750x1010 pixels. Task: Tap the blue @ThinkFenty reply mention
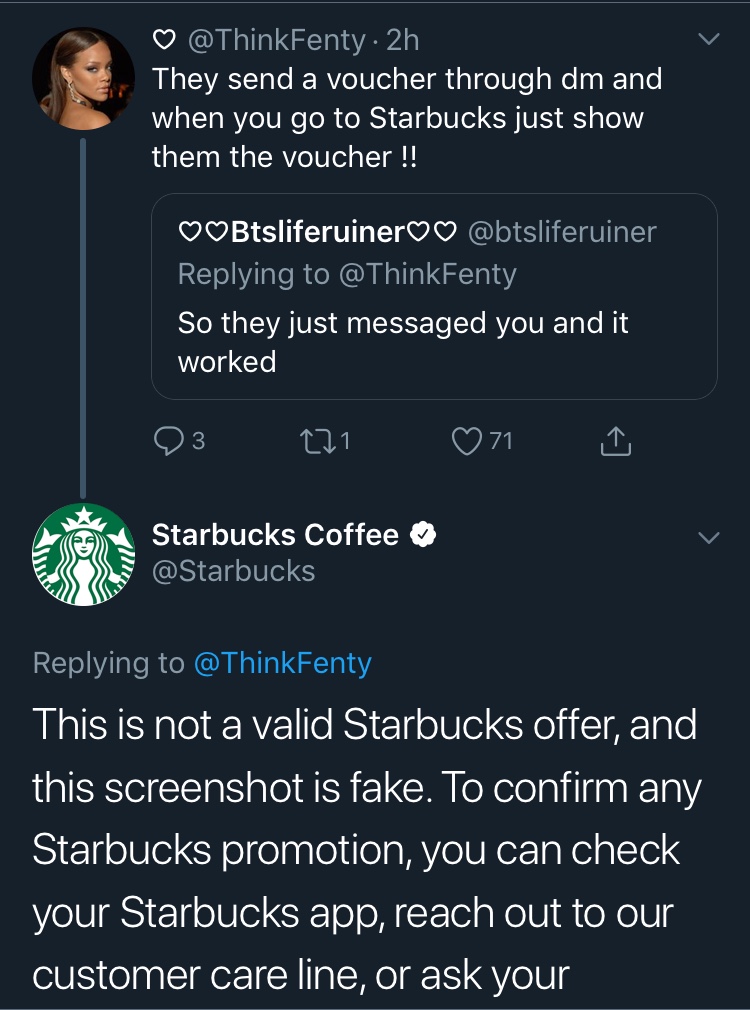(282, 663)
